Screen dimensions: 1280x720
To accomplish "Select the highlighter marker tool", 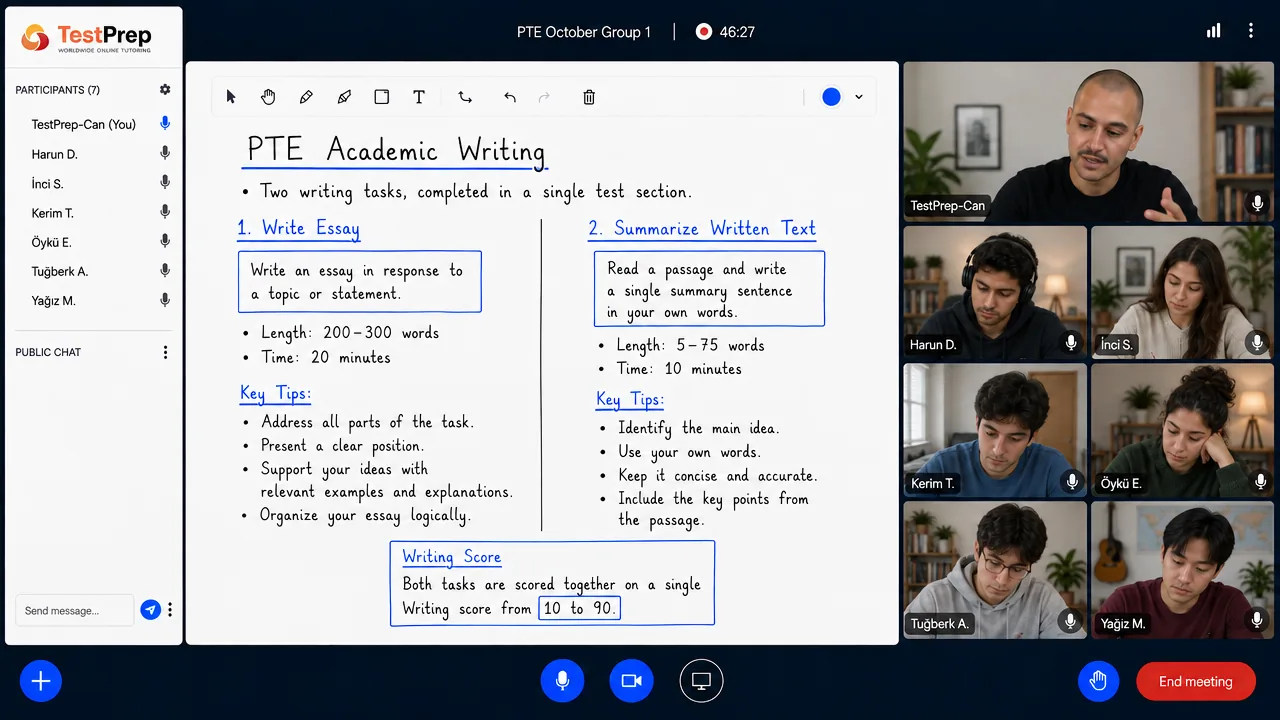I will [x=344, y=97].
